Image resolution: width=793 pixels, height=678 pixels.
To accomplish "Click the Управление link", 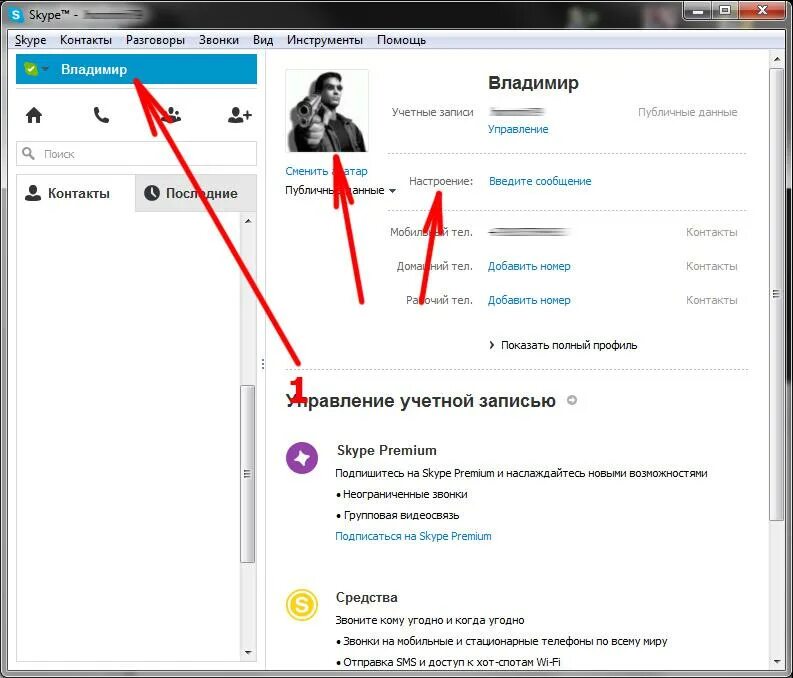I will tap(518, 129).
